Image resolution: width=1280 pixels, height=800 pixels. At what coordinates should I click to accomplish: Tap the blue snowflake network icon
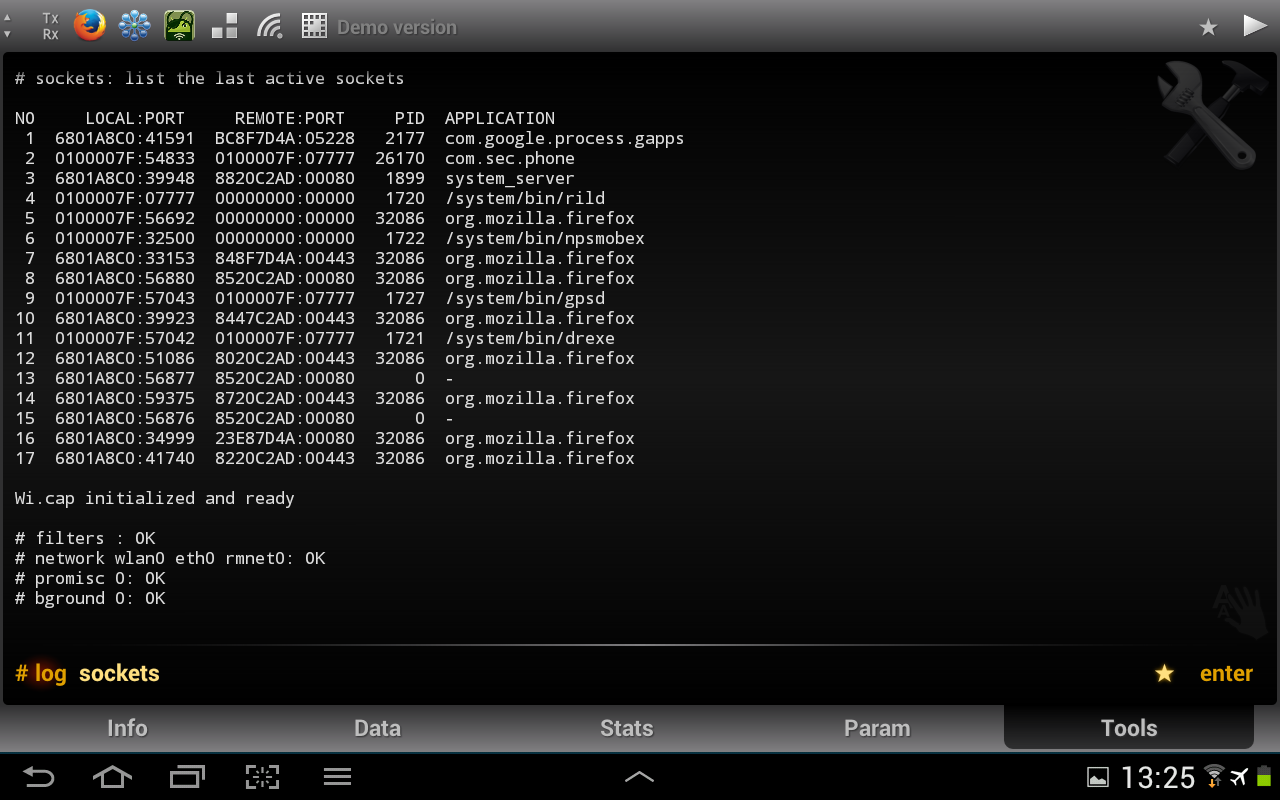point(135,25)
